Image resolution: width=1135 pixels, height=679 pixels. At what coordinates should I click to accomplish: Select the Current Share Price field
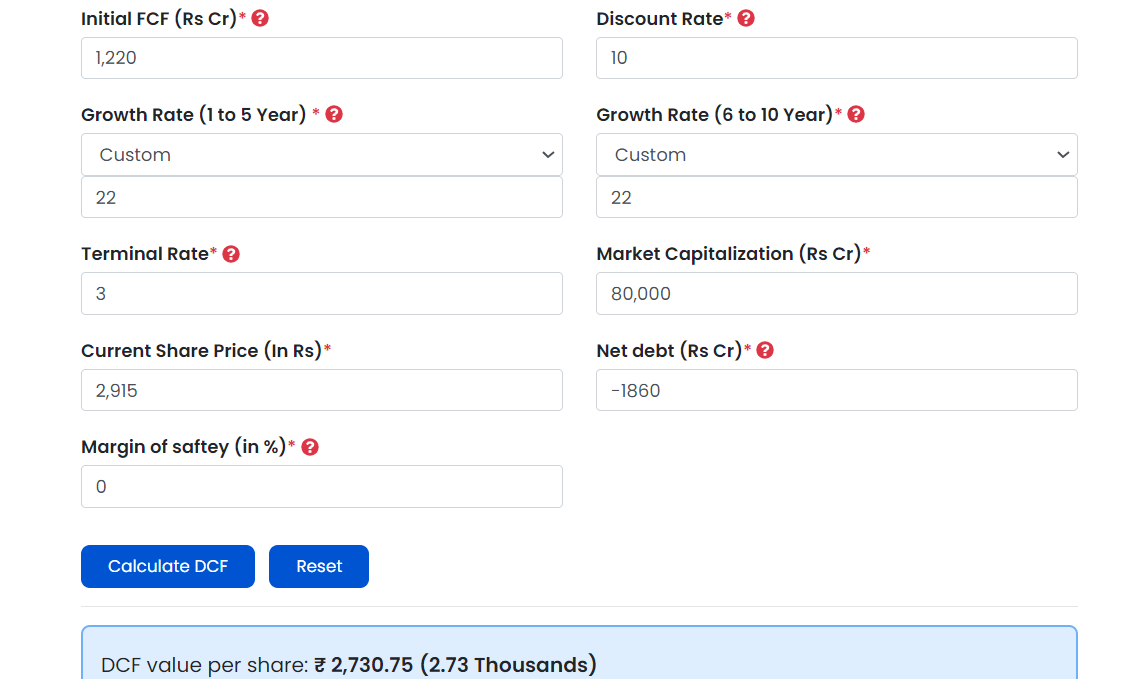[x=321, y=390]
